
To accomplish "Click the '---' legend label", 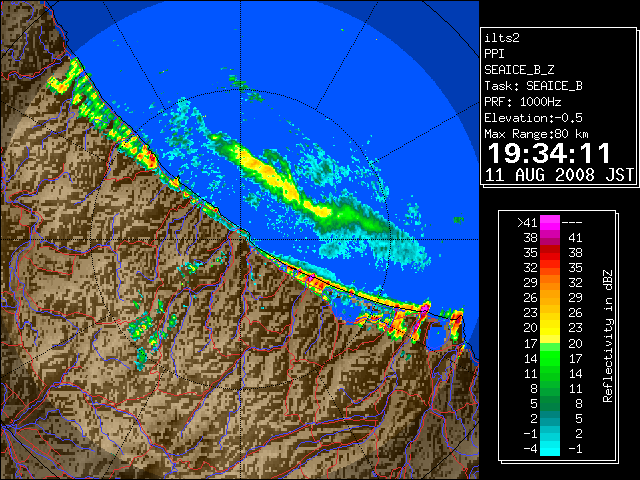I will 572,222.
